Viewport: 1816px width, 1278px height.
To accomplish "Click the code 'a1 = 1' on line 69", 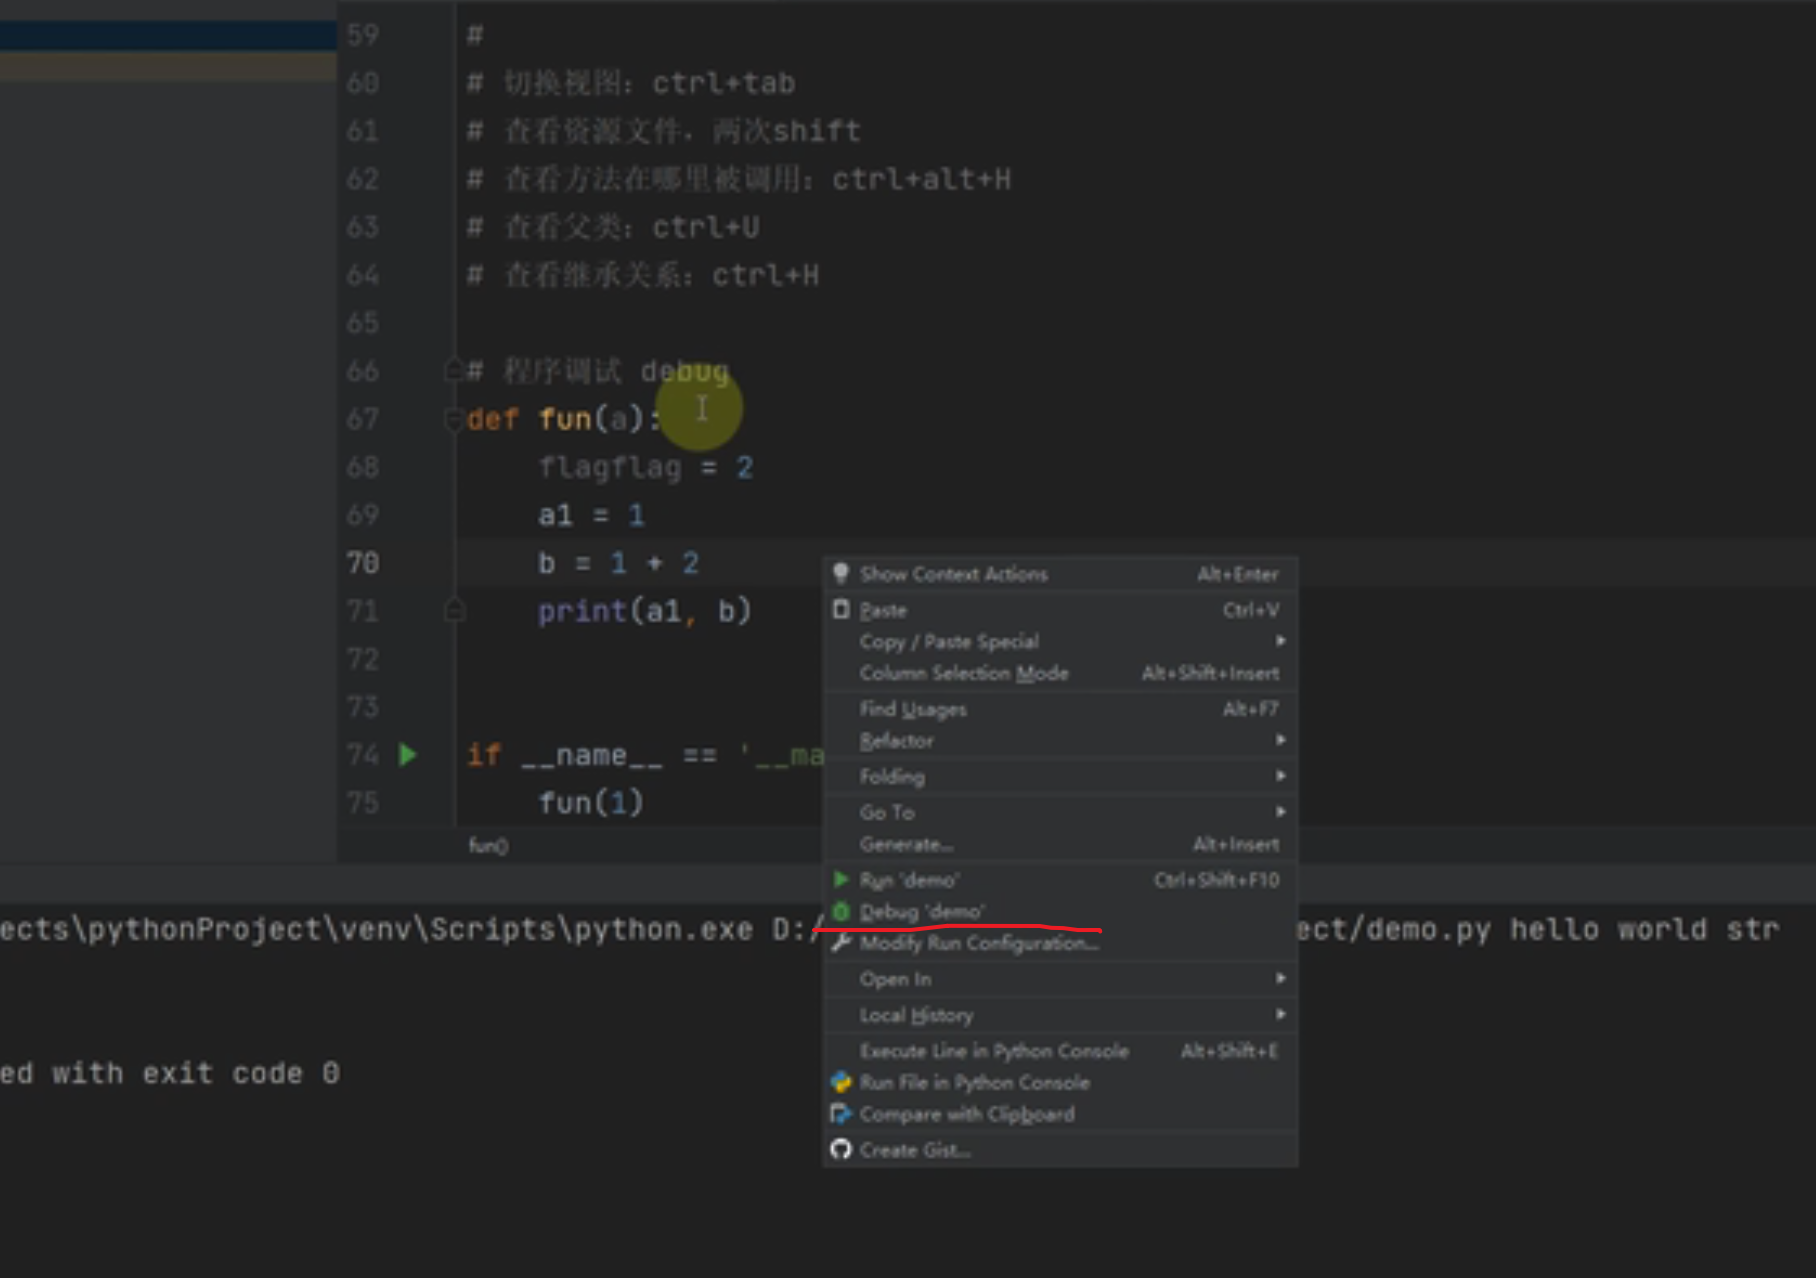I will click(x=591, y=515).
